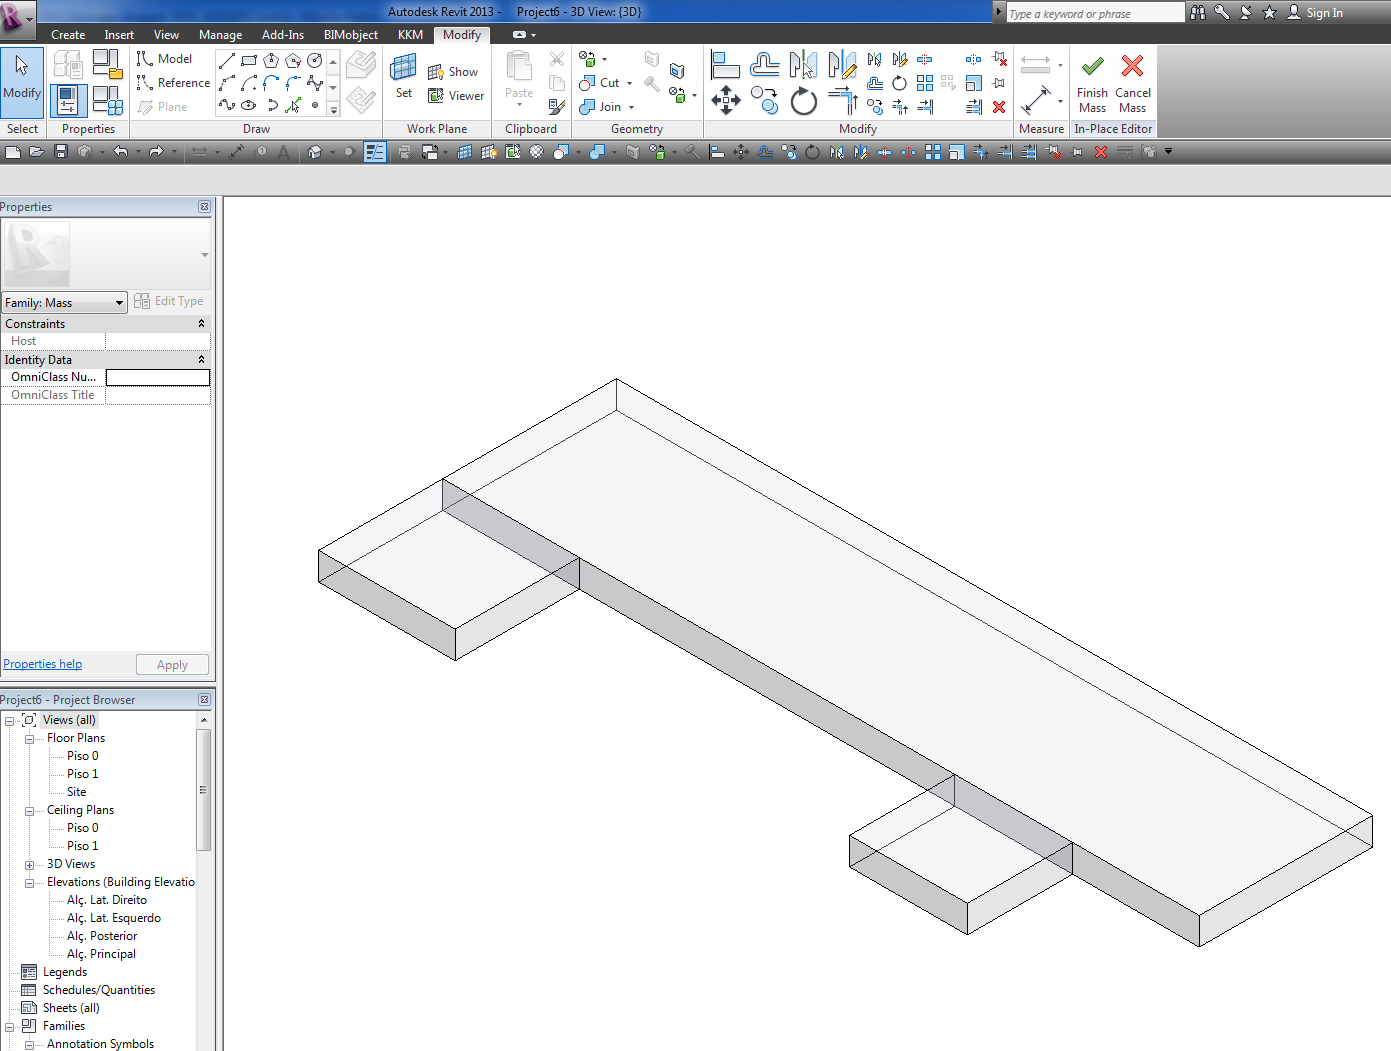Open a file with the quick access Open icon

[37, 152]
